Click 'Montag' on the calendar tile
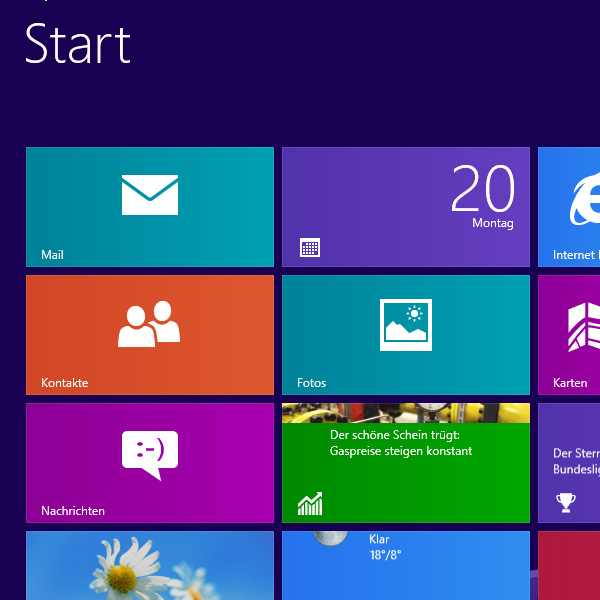 [x=492, y=223]
